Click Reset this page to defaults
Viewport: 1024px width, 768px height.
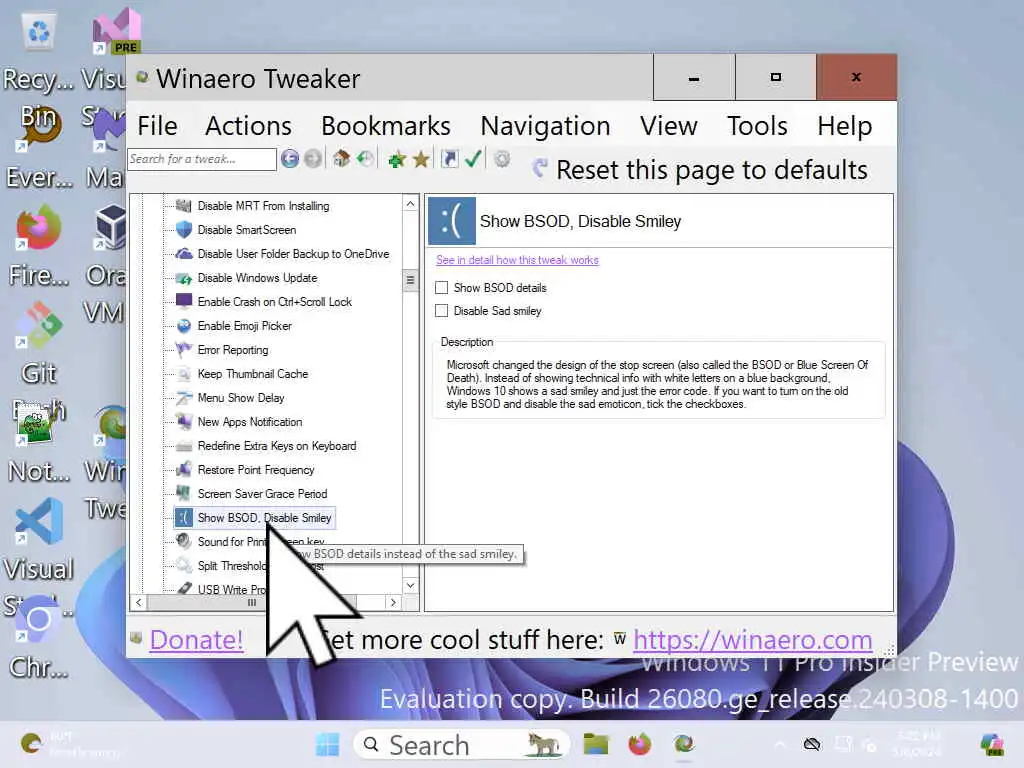coord(701,170)
